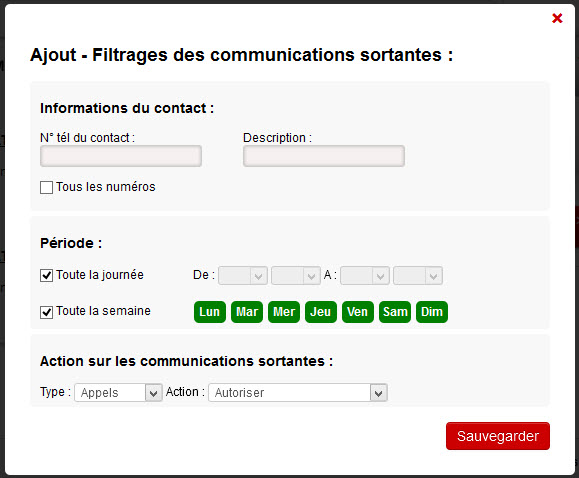Toggle the Sam day button
The image size is (579, 478).
395,312
